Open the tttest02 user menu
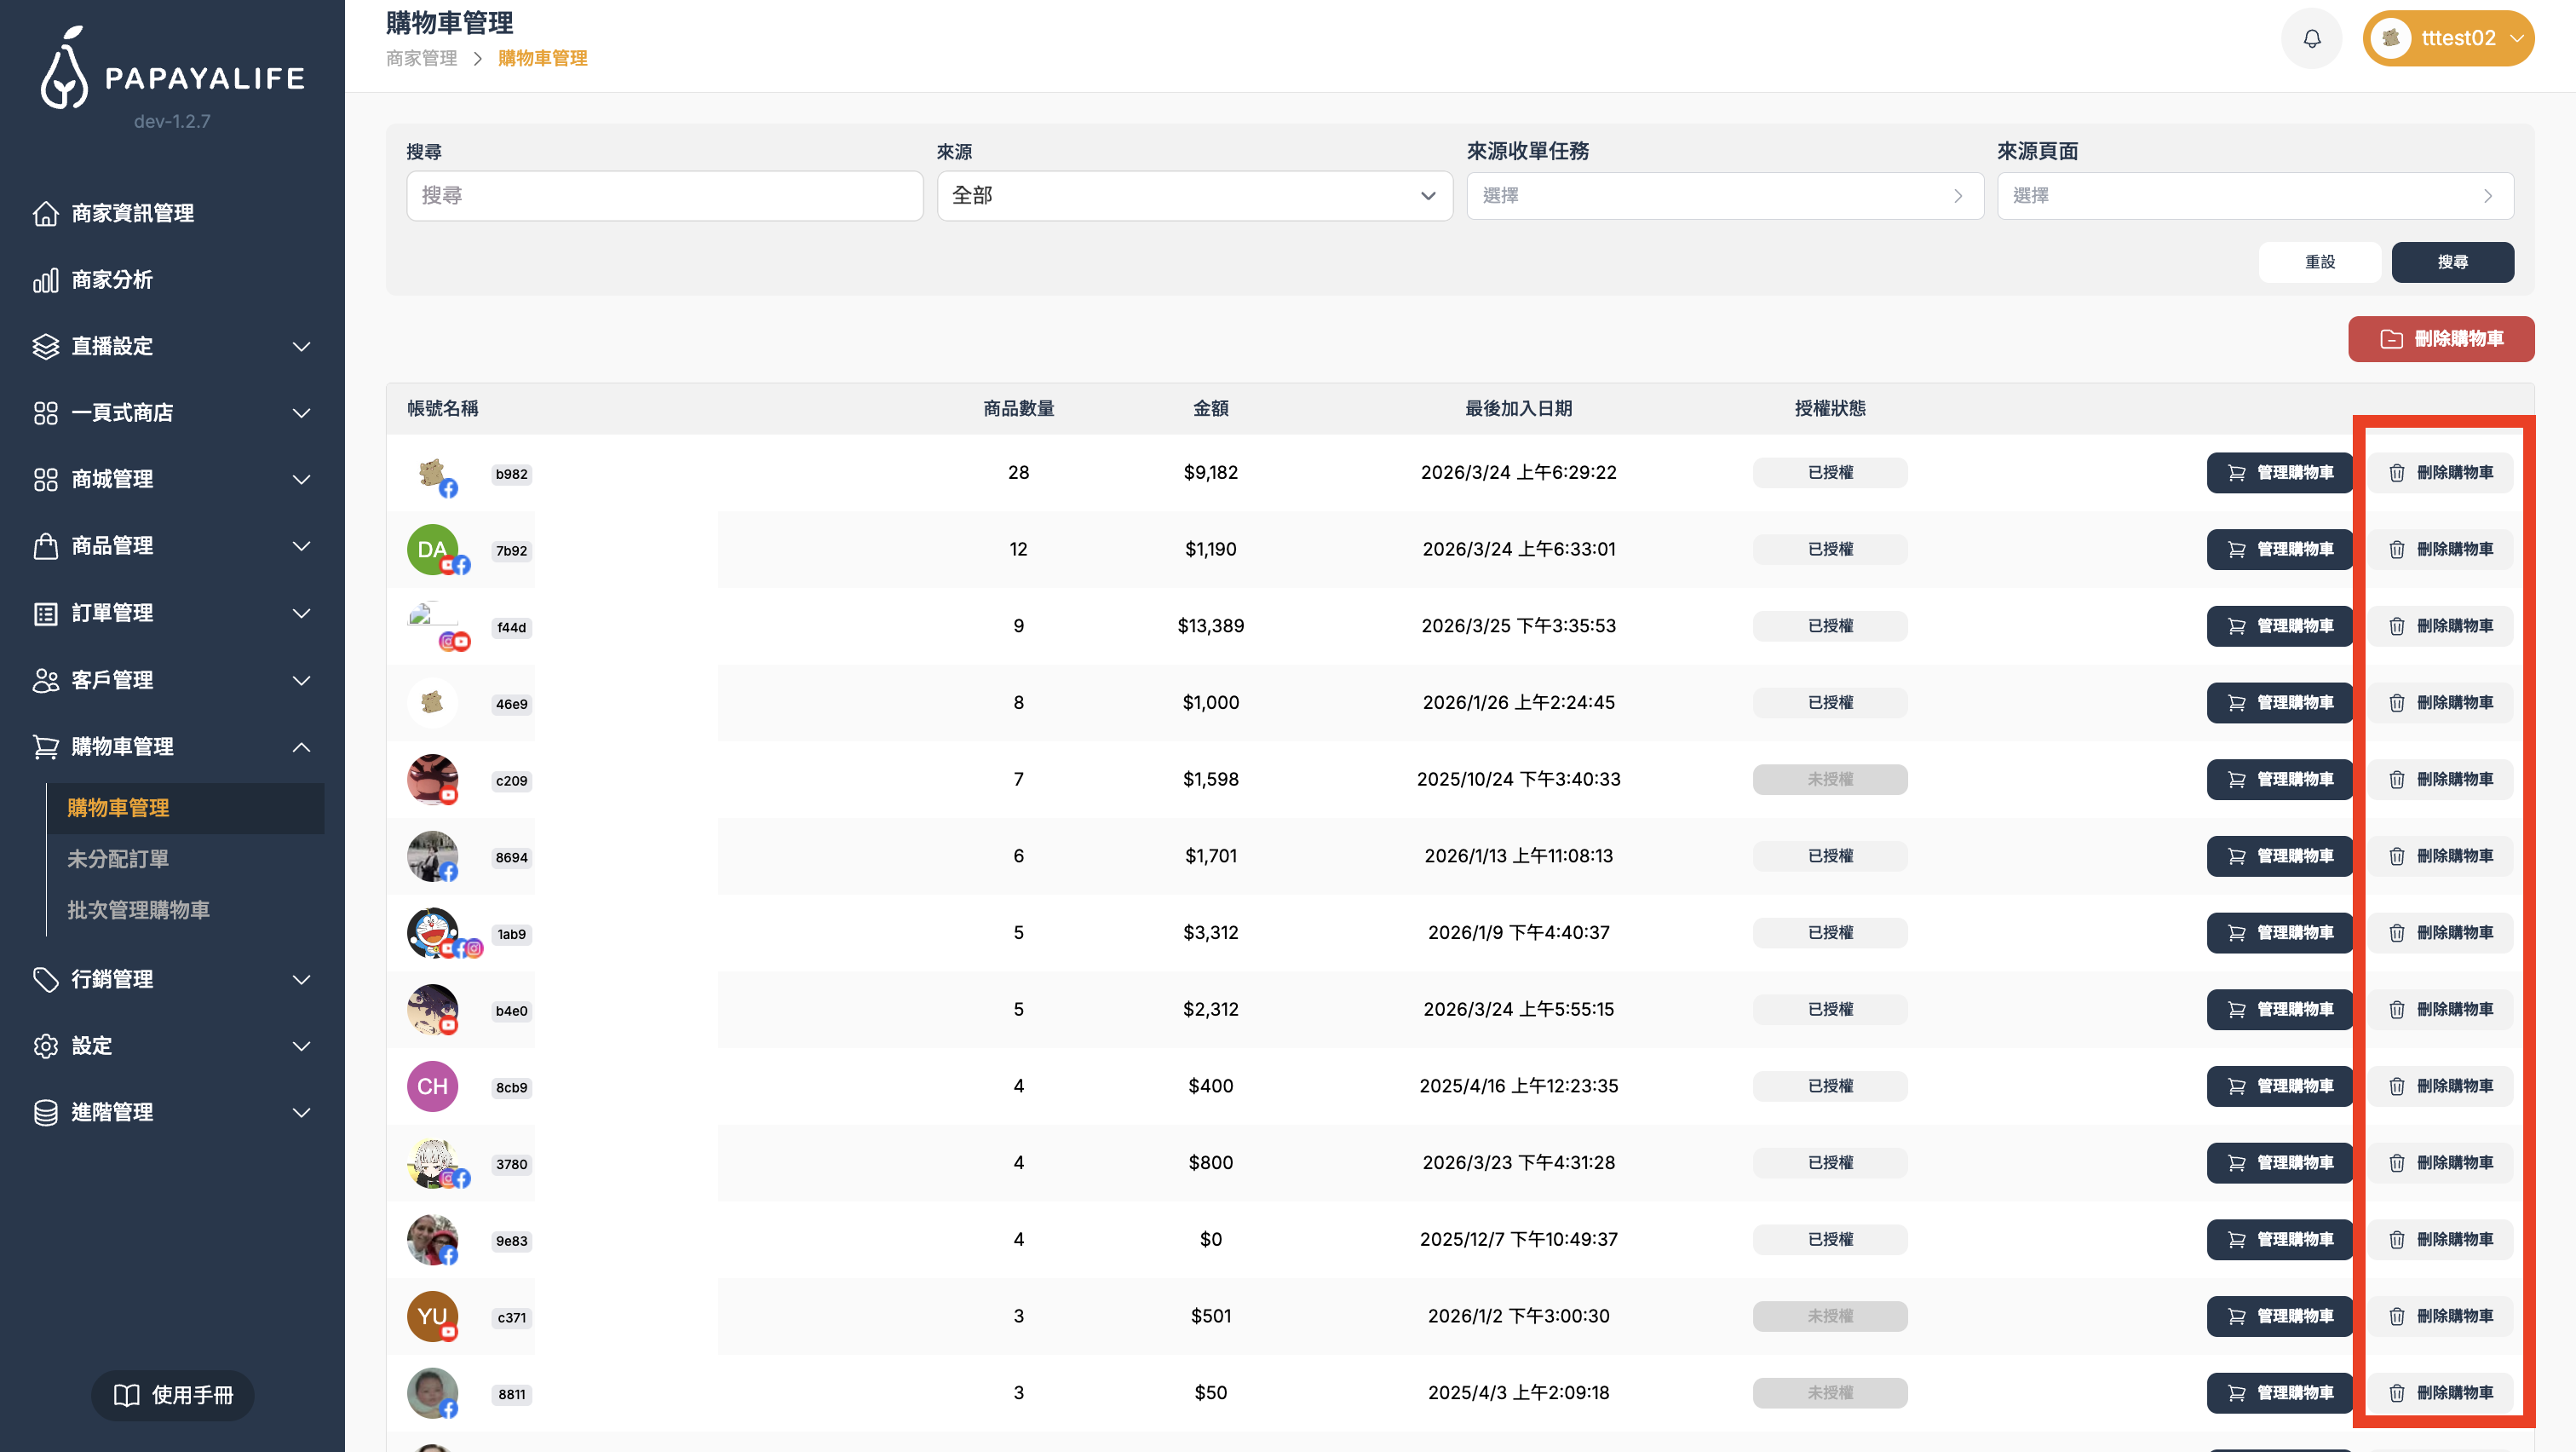Image resolution: width=2576 pixels, height=1452 pixels. (x=2447, y=39)
